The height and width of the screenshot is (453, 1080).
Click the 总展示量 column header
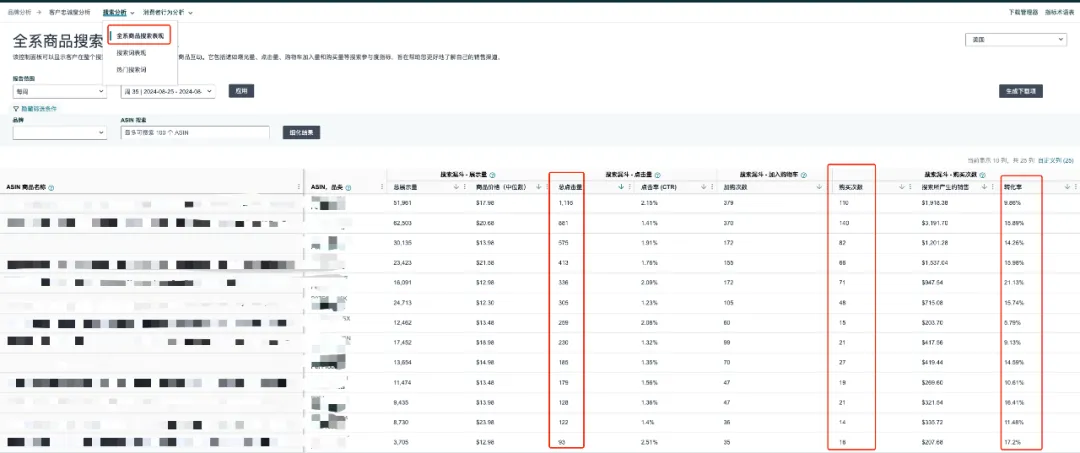click(405, 187)
